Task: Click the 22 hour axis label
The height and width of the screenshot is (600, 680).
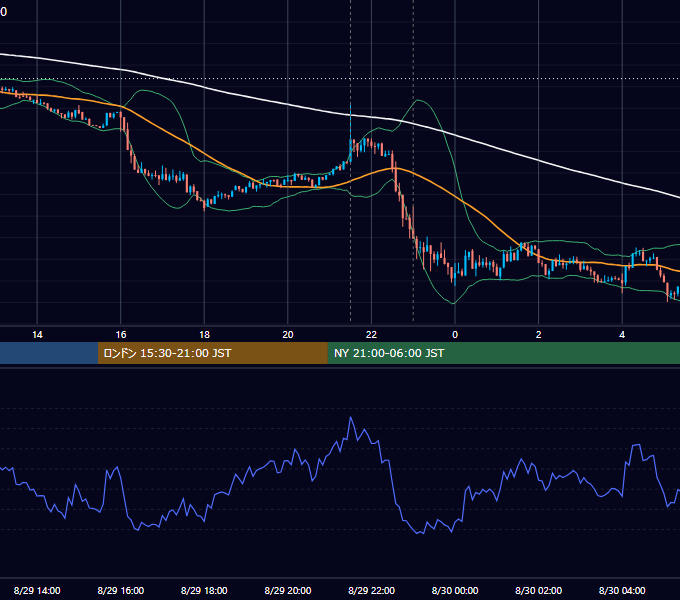Action: pos(371,335)
